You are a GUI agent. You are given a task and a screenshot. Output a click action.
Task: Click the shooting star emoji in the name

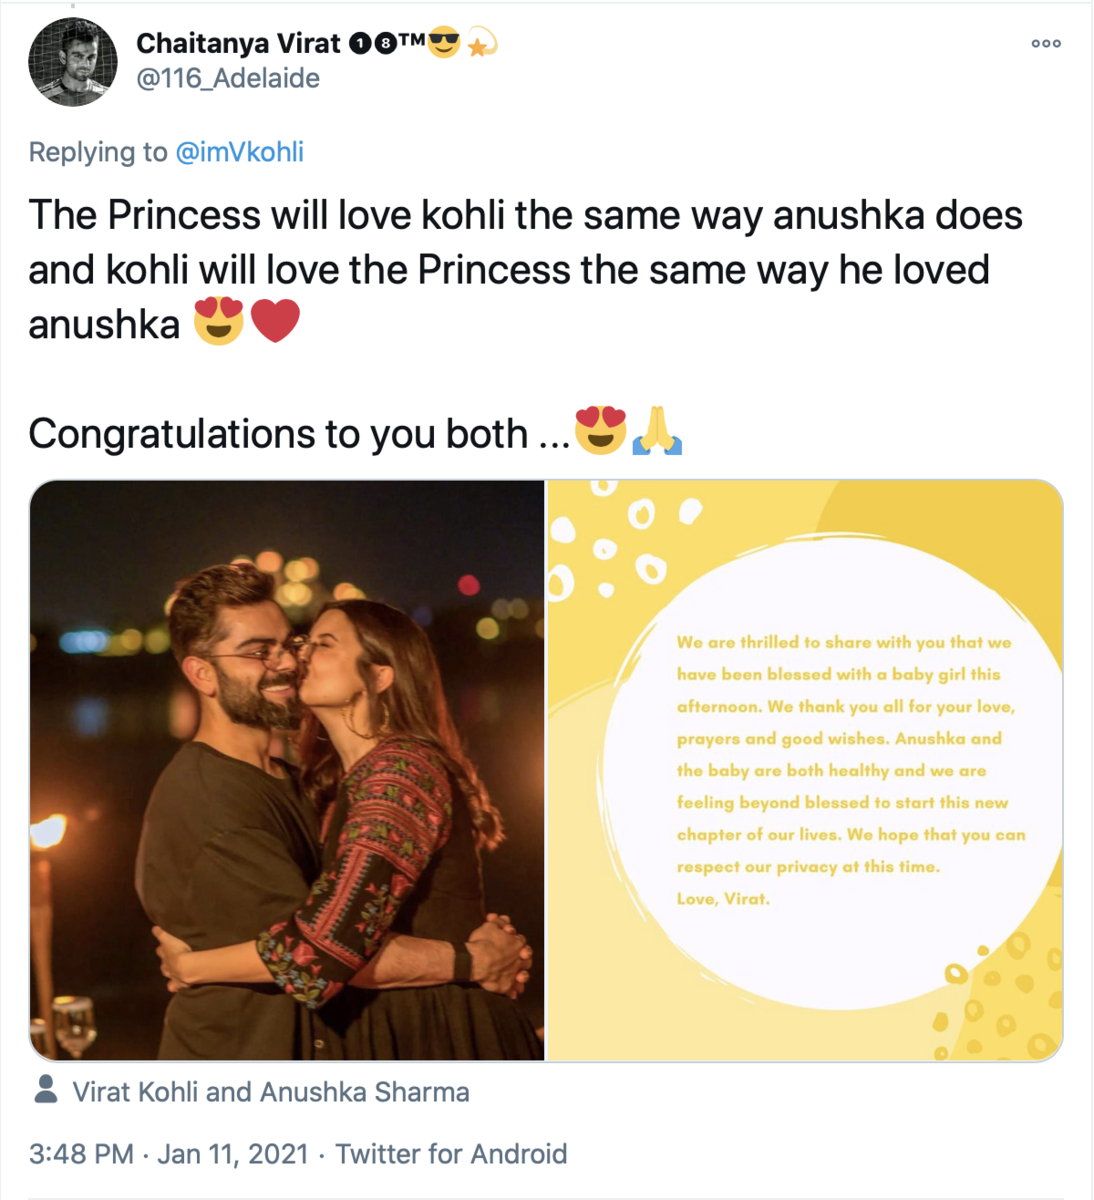pyautogui.click(x=482, y=44)
